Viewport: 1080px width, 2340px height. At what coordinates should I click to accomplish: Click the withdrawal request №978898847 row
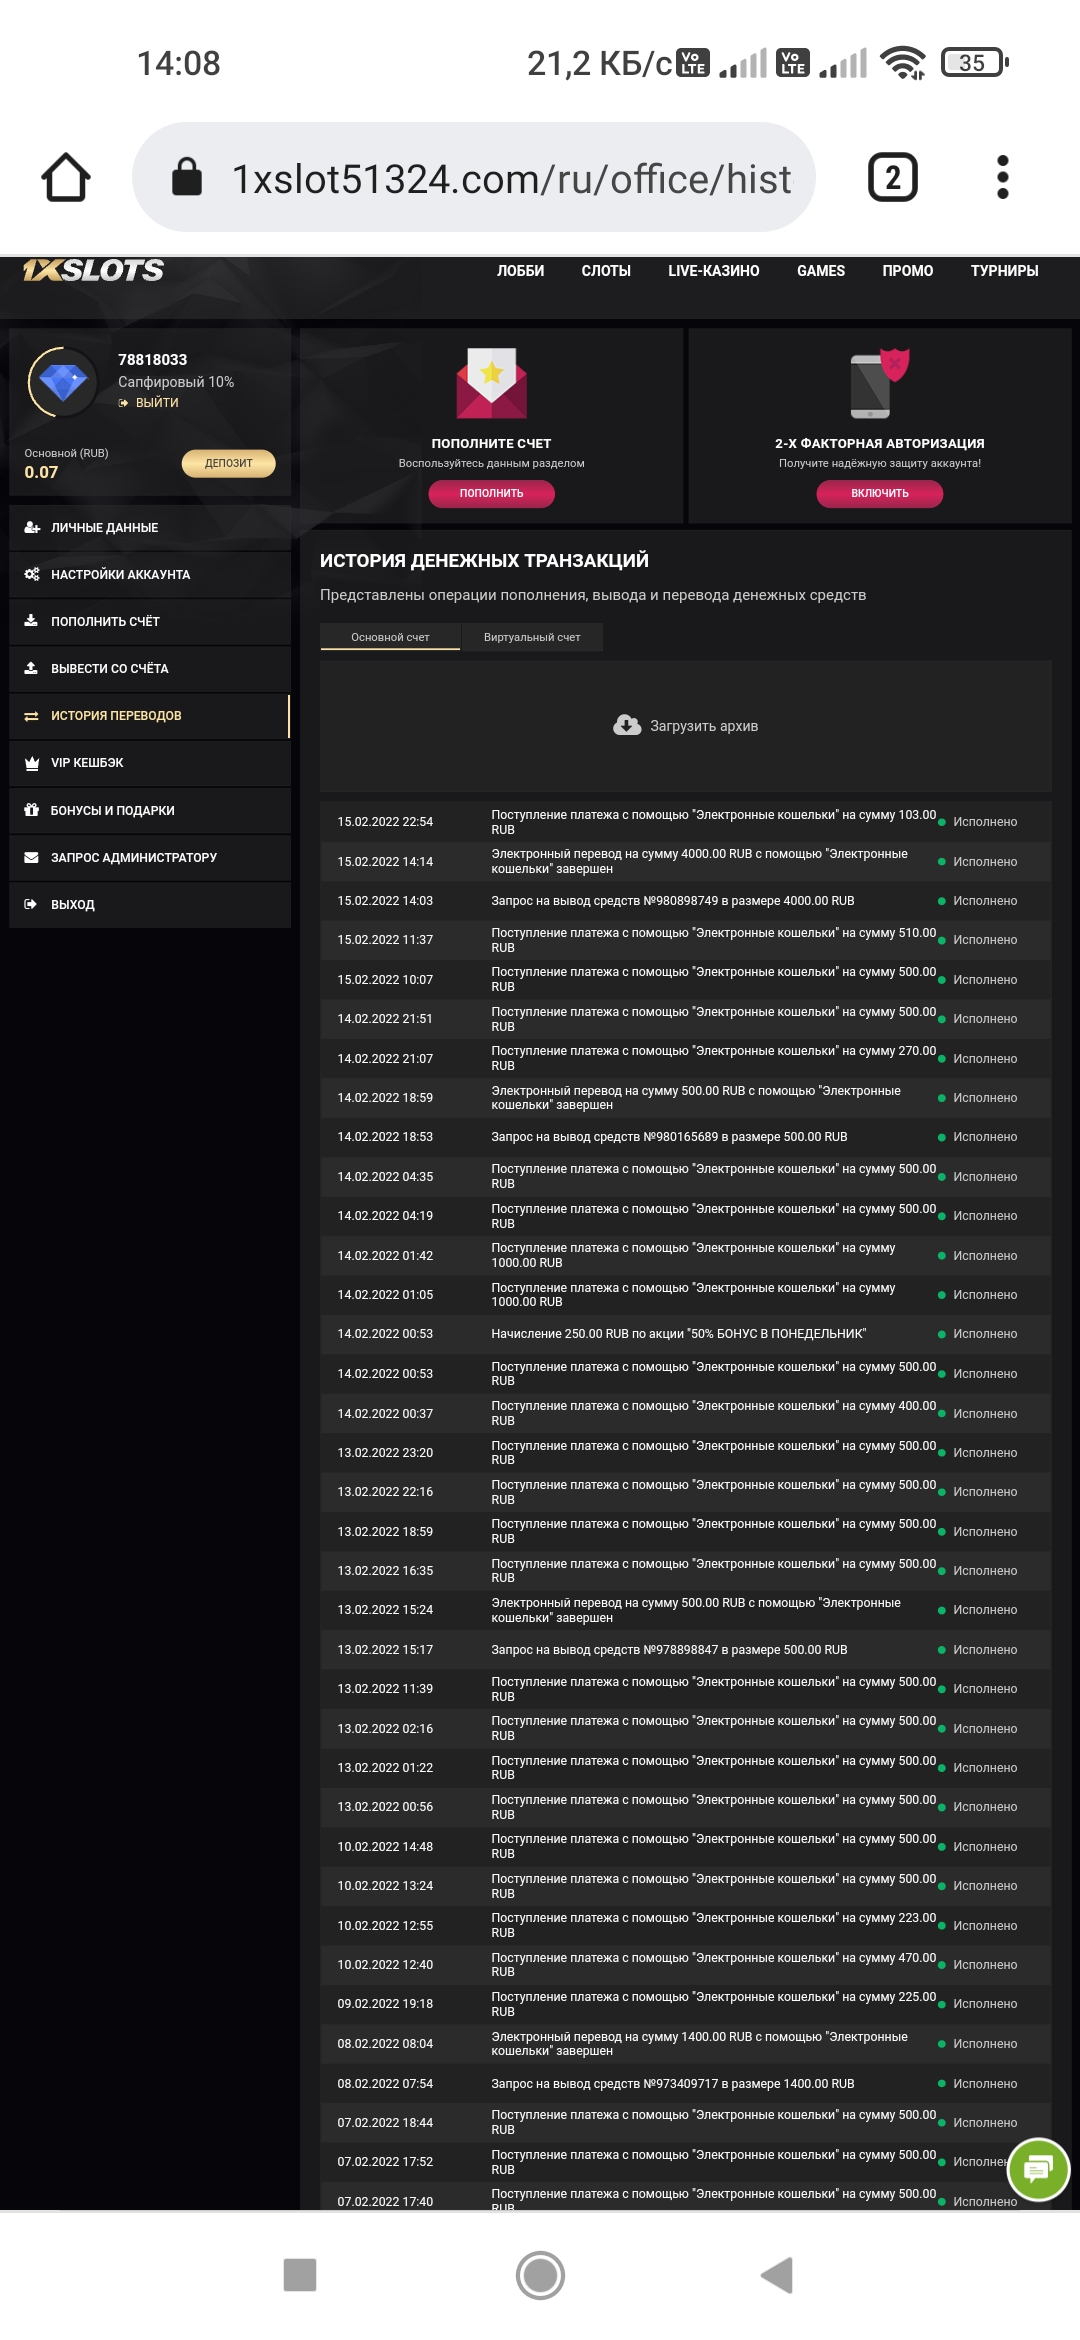pos(685,1650)
